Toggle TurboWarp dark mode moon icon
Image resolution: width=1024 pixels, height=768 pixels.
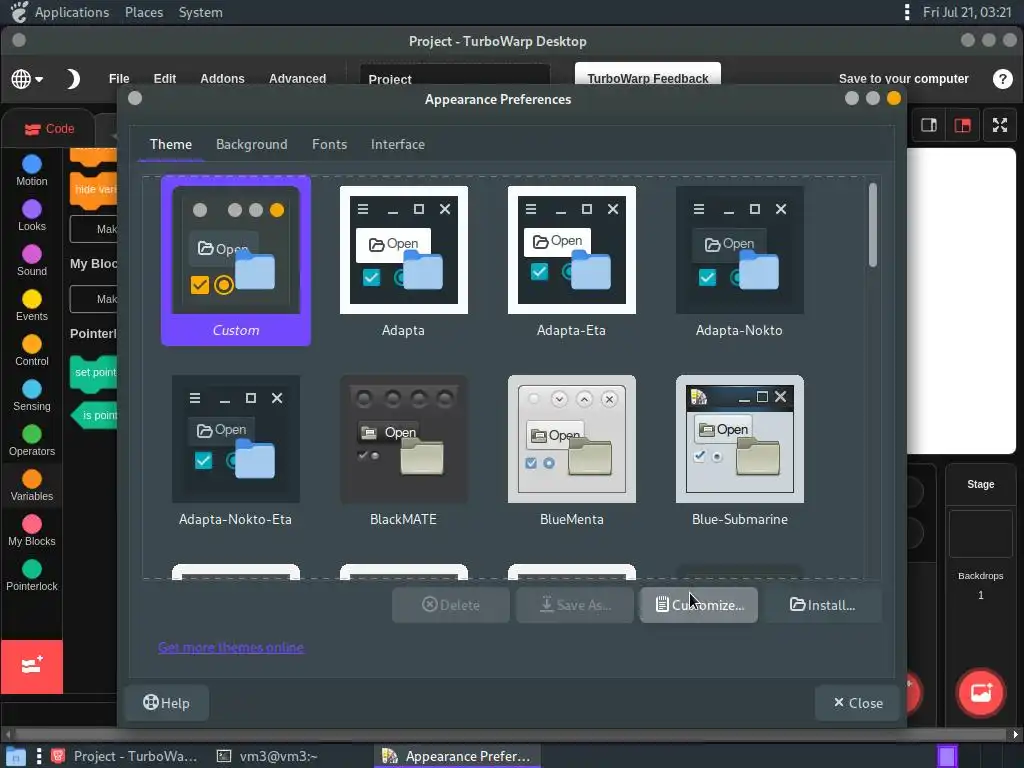tap(72, 79)
